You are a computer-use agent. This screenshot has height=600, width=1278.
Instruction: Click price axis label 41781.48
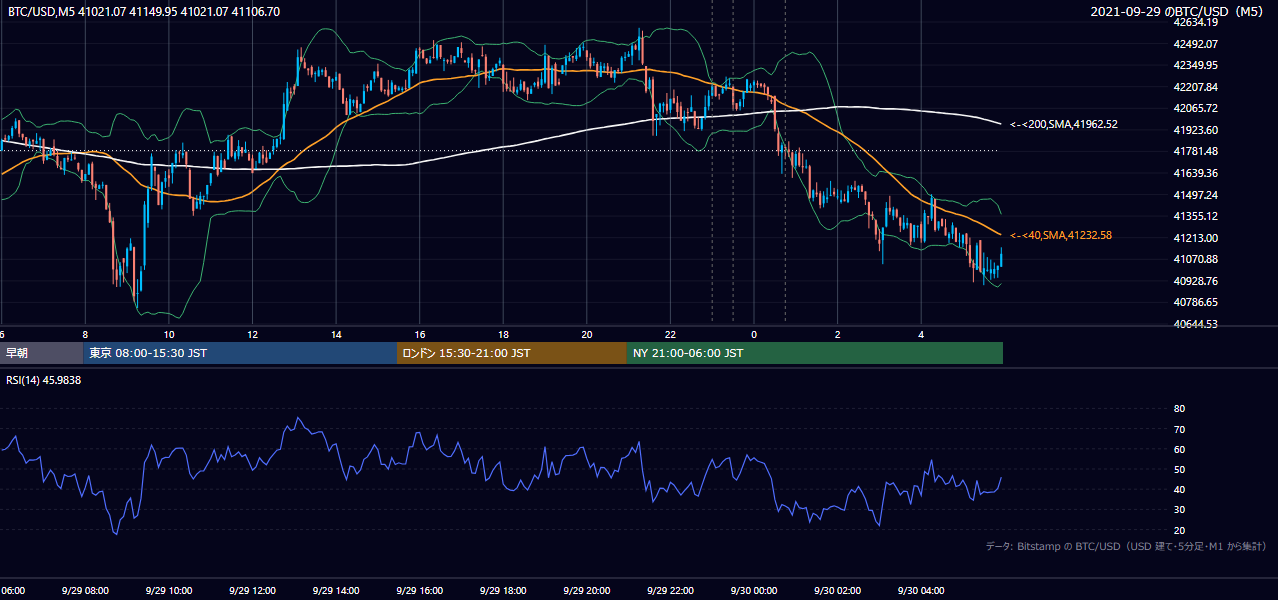coord(1195,151)
